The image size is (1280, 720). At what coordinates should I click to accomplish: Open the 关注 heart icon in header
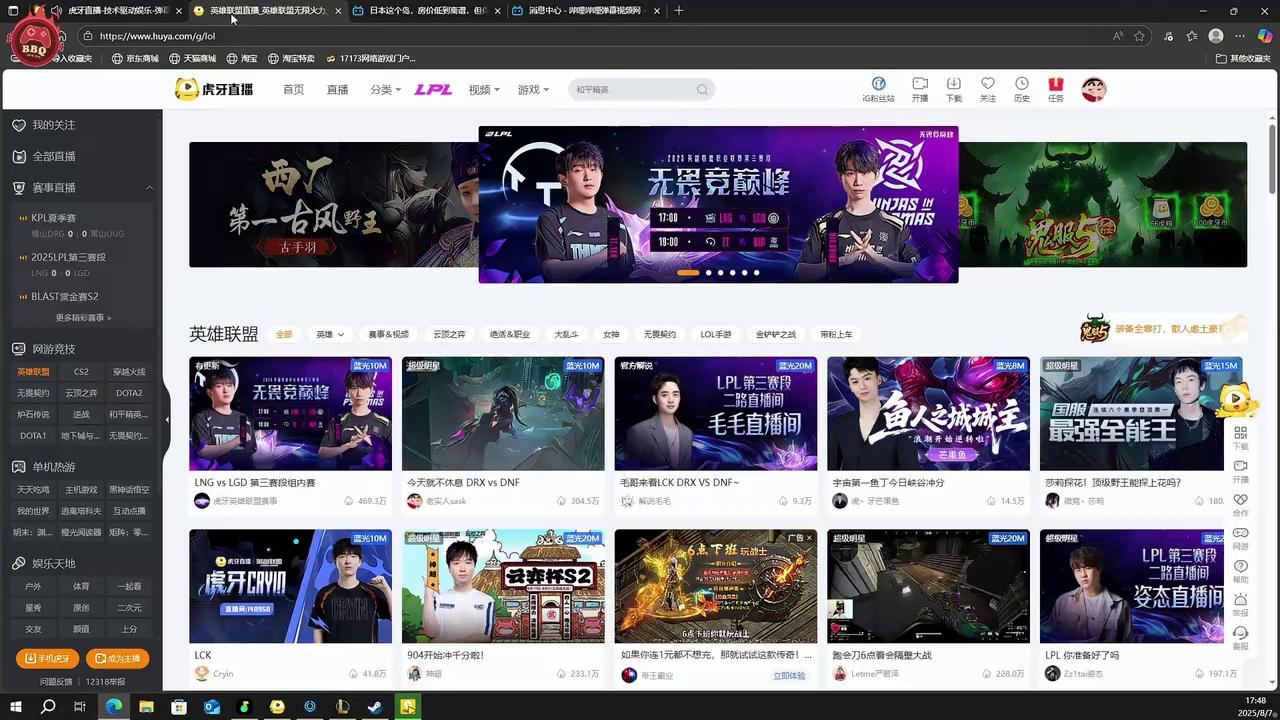pyautogui.click(x=988, y=84)
